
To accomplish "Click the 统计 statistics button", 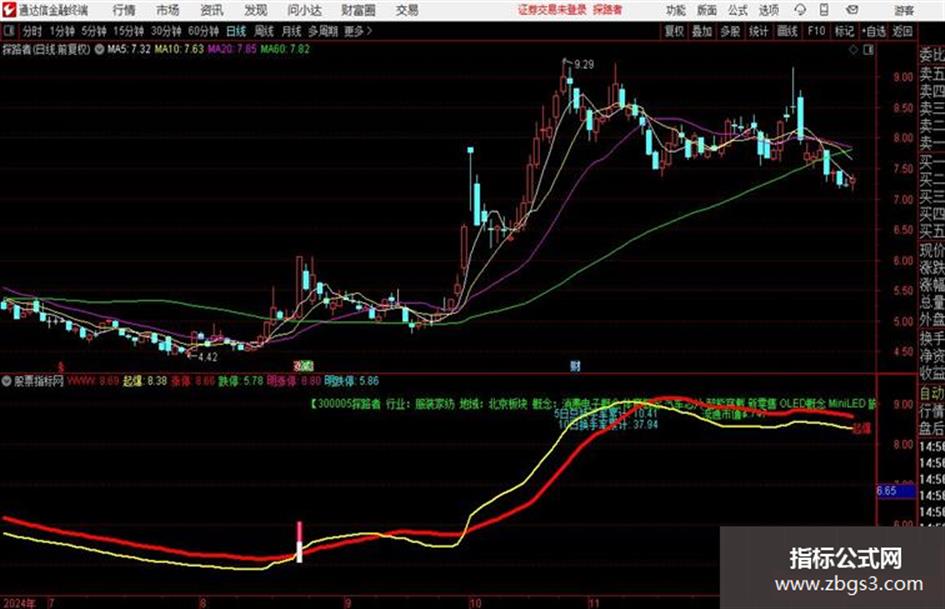I will [759, 31].
